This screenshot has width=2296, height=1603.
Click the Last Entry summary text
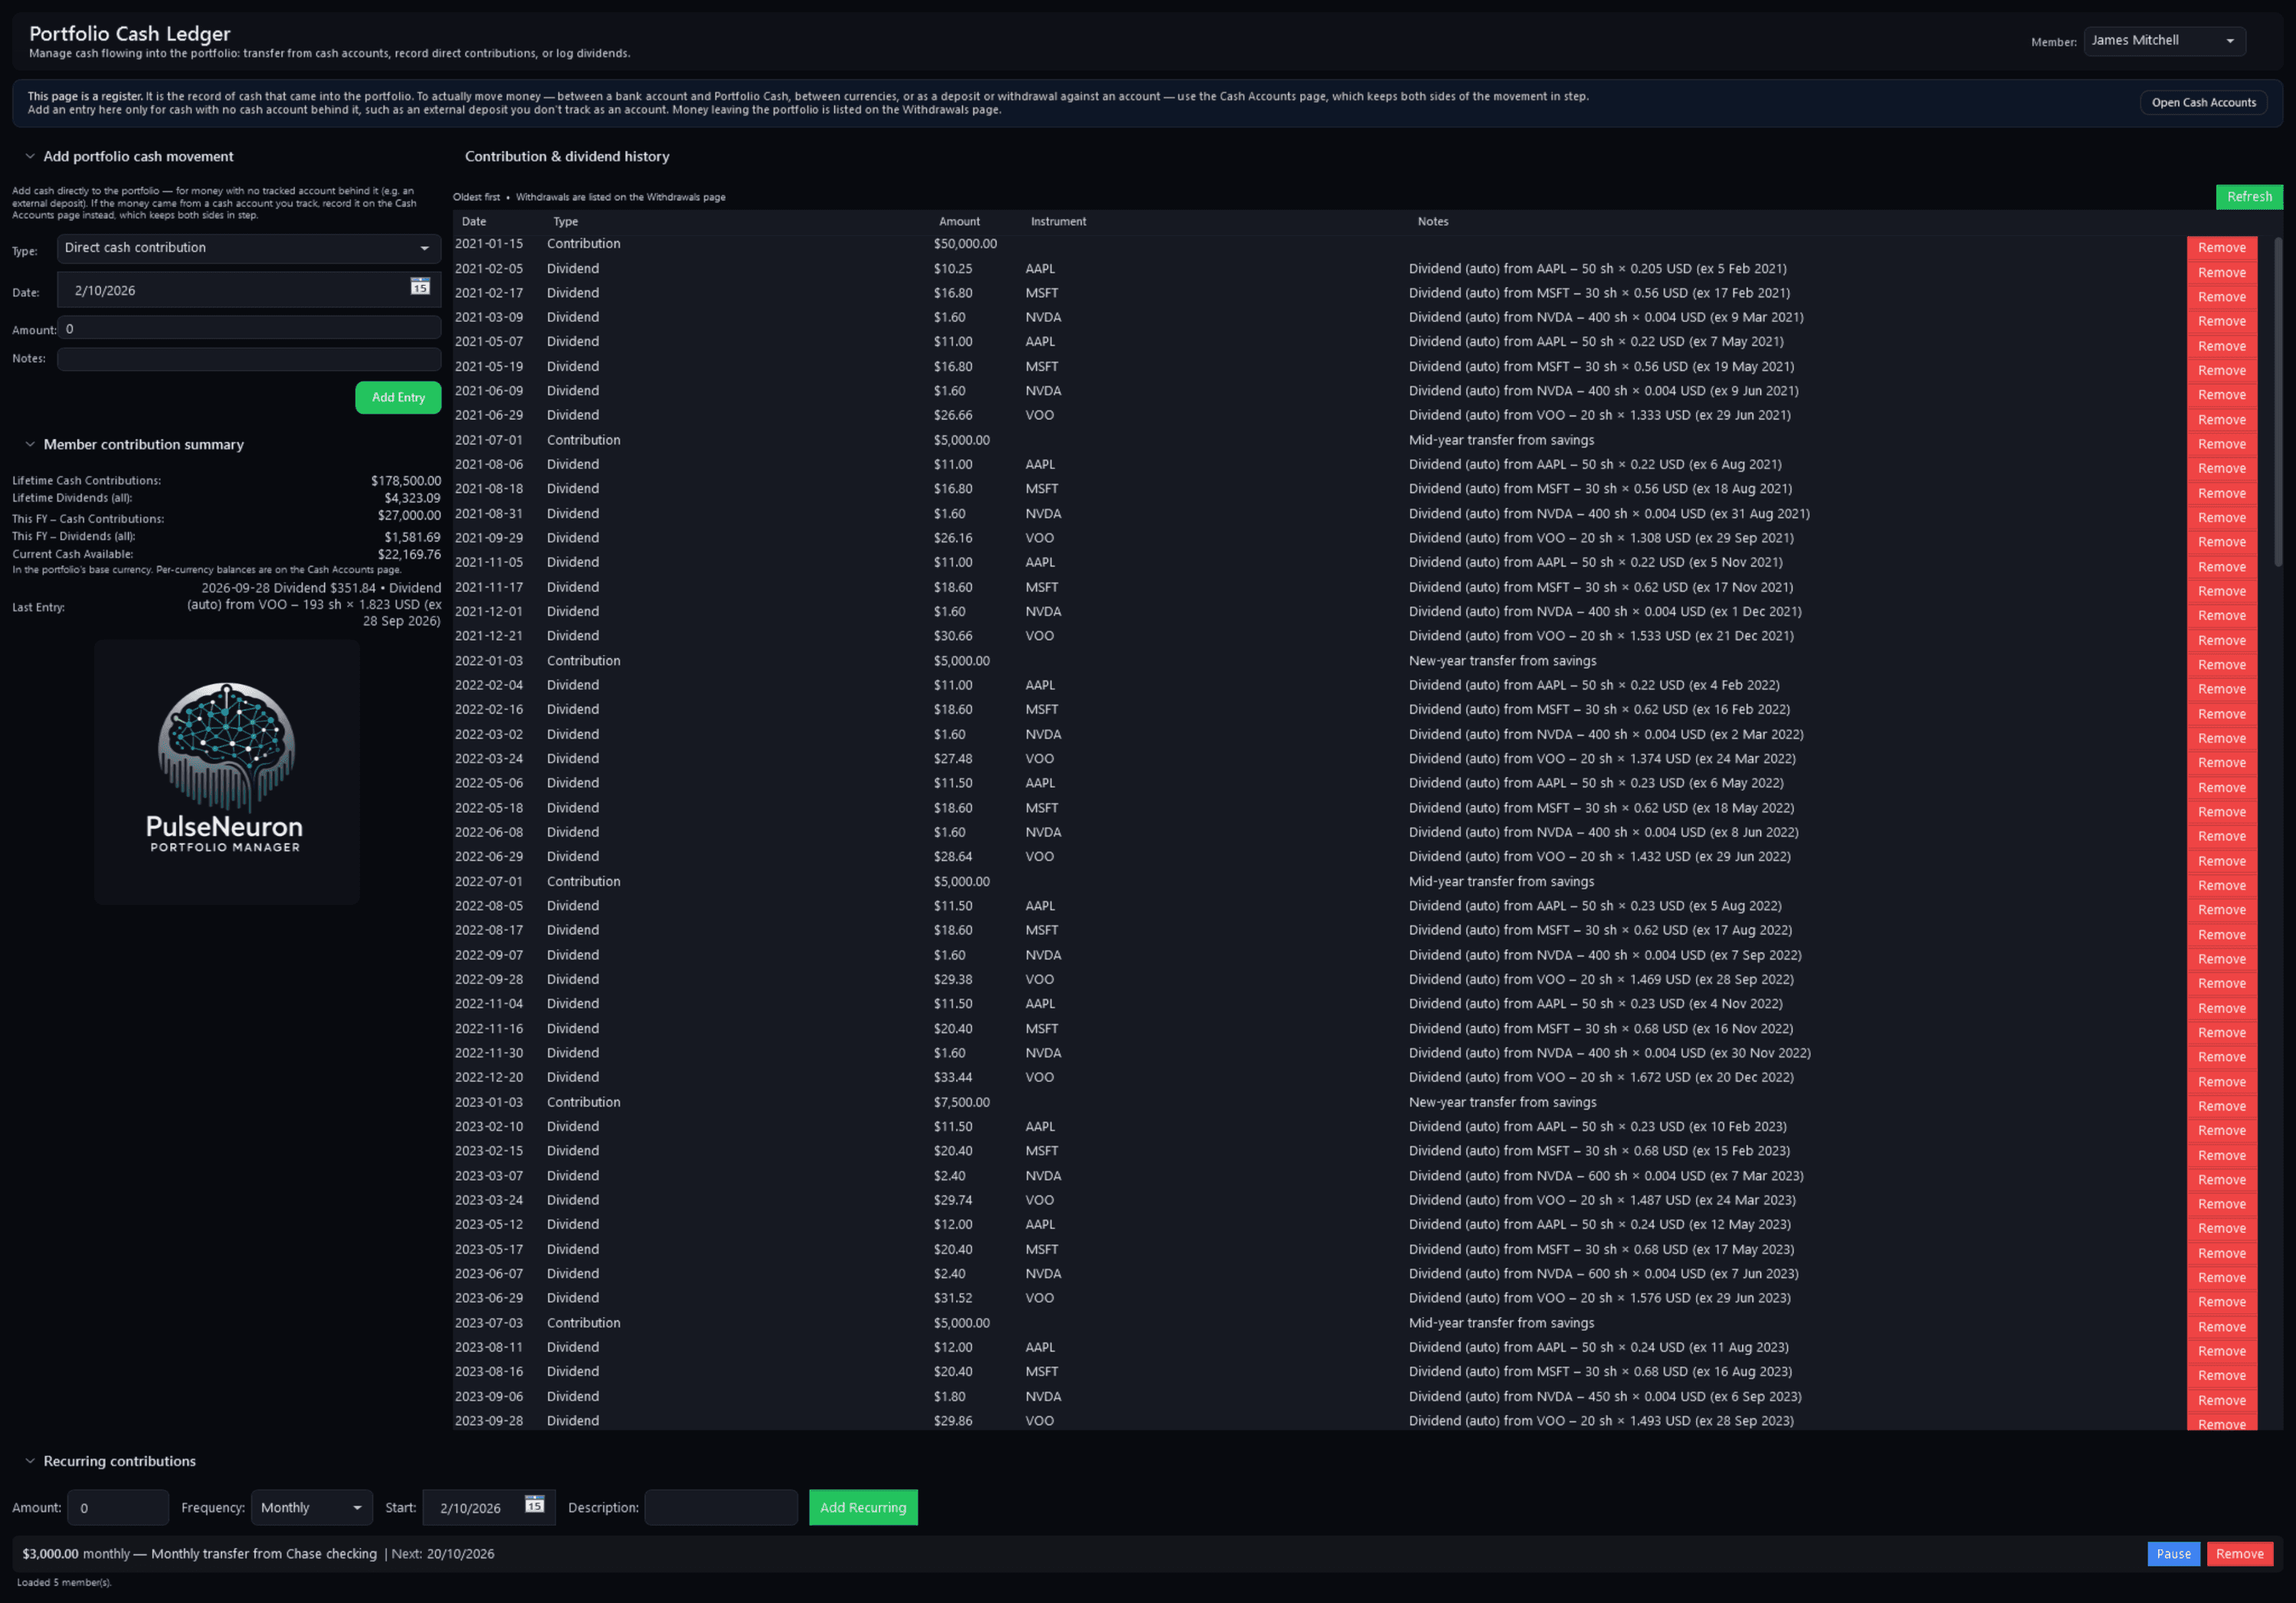pyautogui.click(x=314, y=604)
